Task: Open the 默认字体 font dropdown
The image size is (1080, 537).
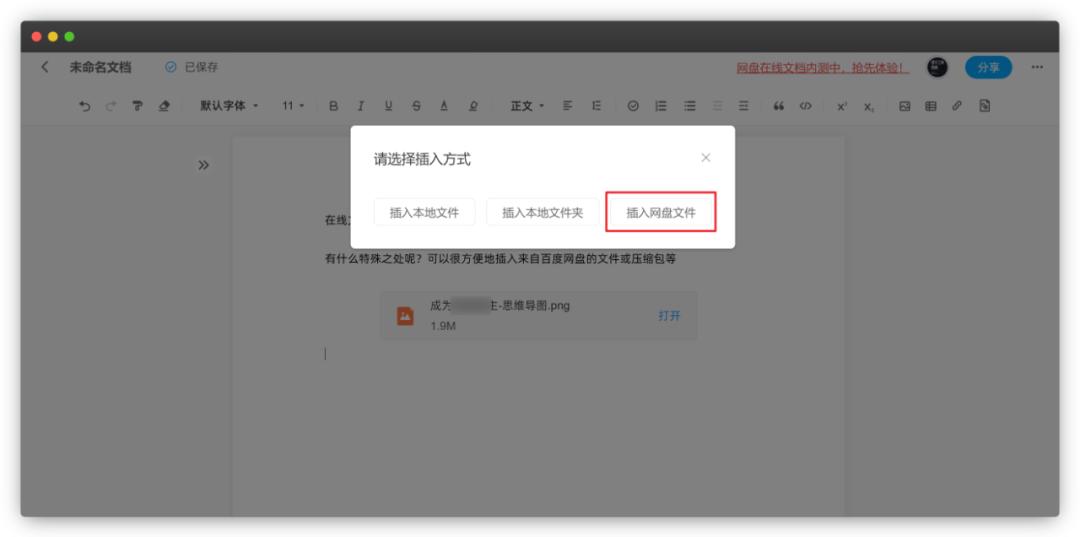Action: (x=229, y=106)
